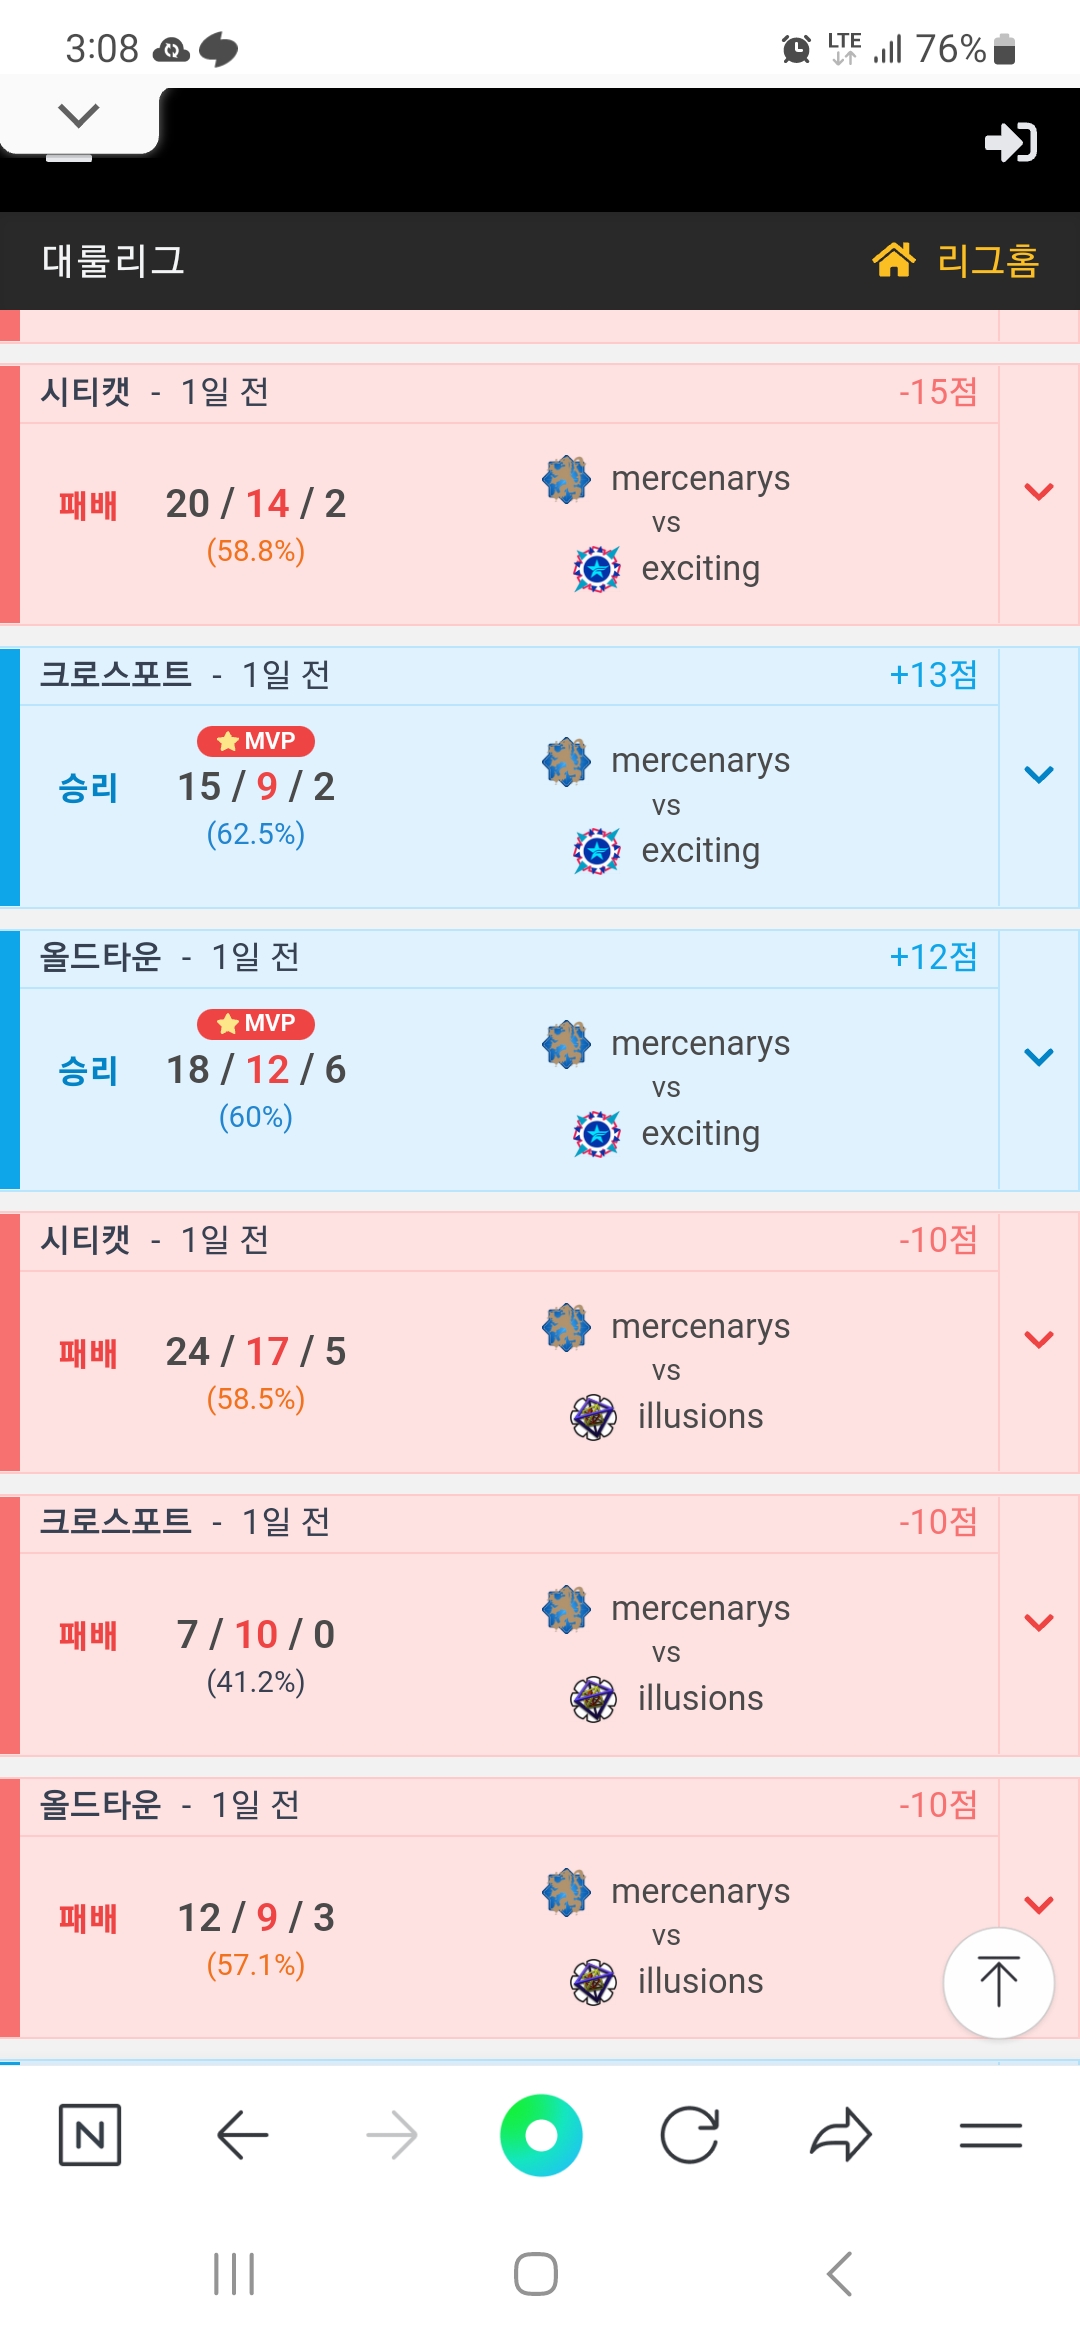This screenshot has width=1080, height=2340.
Task: Tap the exciting team logo in 시티캣 match
Action: point(597,569)
